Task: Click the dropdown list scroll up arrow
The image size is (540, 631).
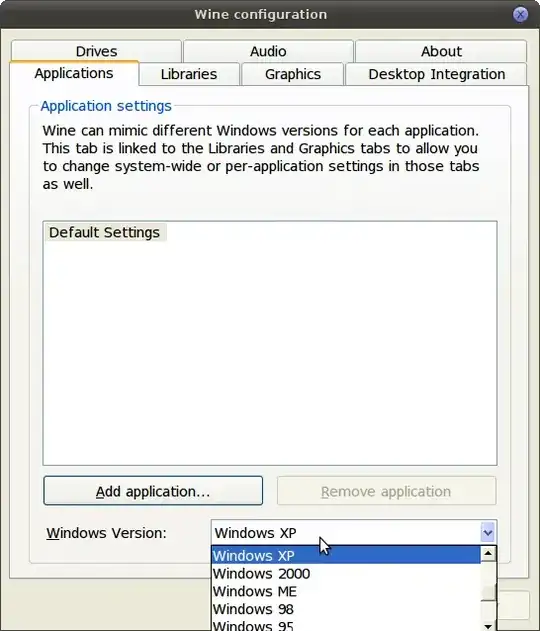Action: pyautogui.click(x=488, y=554)
